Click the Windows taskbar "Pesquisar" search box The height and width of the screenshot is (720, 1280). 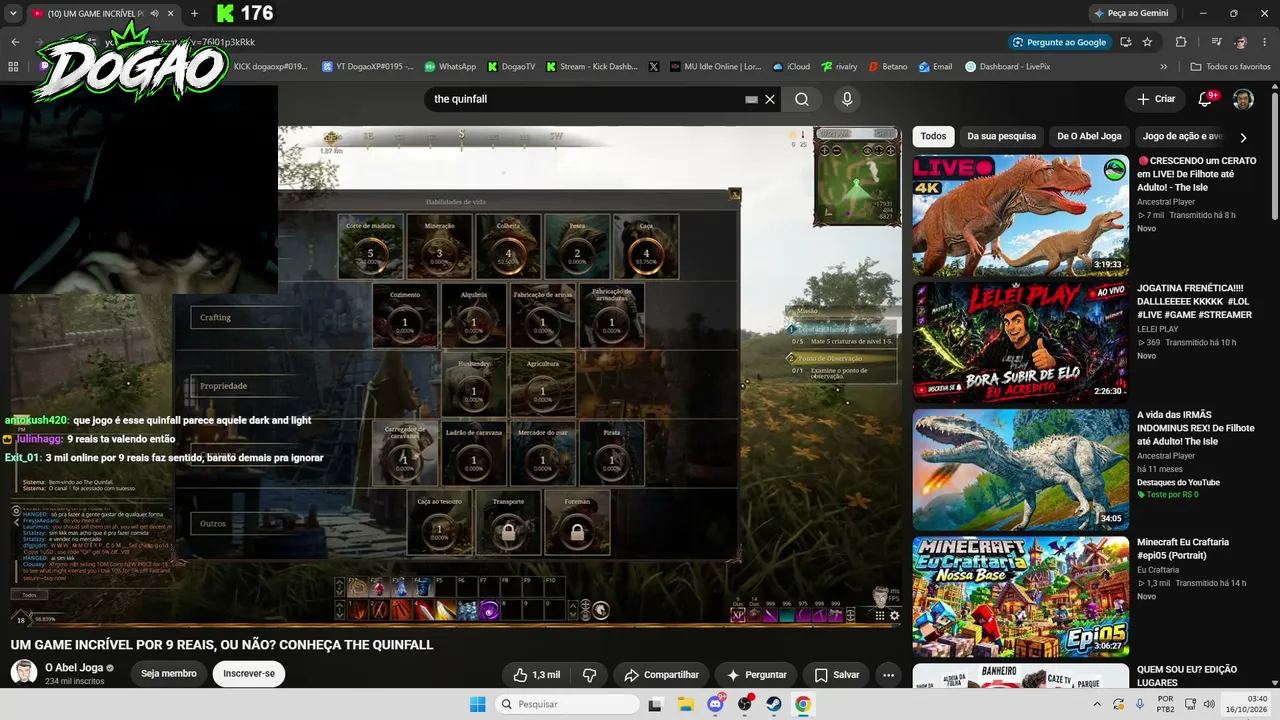pos(568,704)
